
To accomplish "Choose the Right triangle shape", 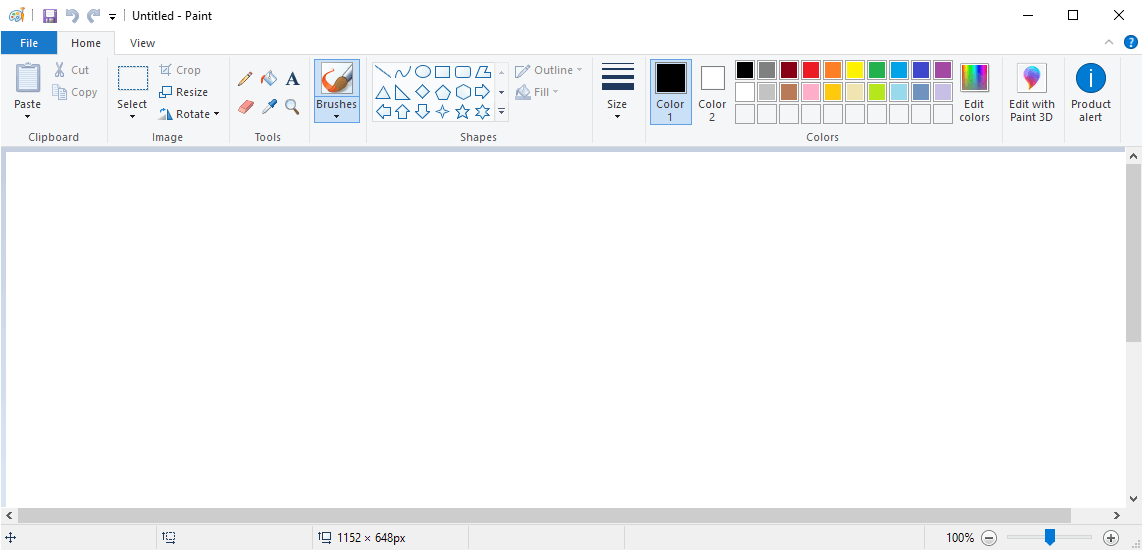I will [402, 92].
